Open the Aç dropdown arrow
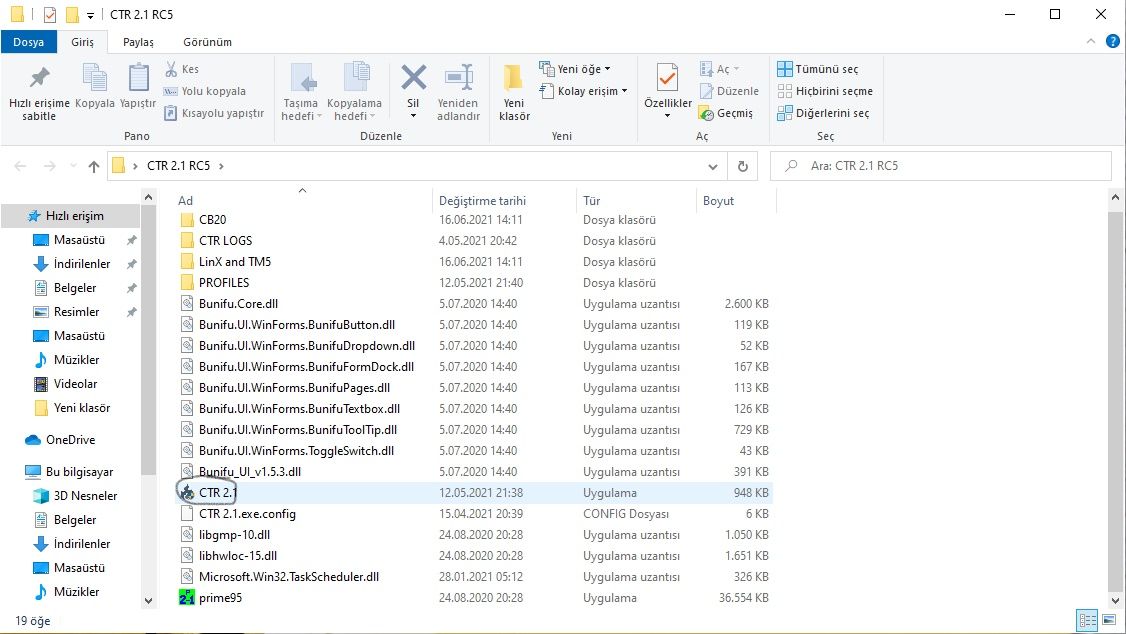Viewport: 1126px width, 634px height. tap(736, 69)
